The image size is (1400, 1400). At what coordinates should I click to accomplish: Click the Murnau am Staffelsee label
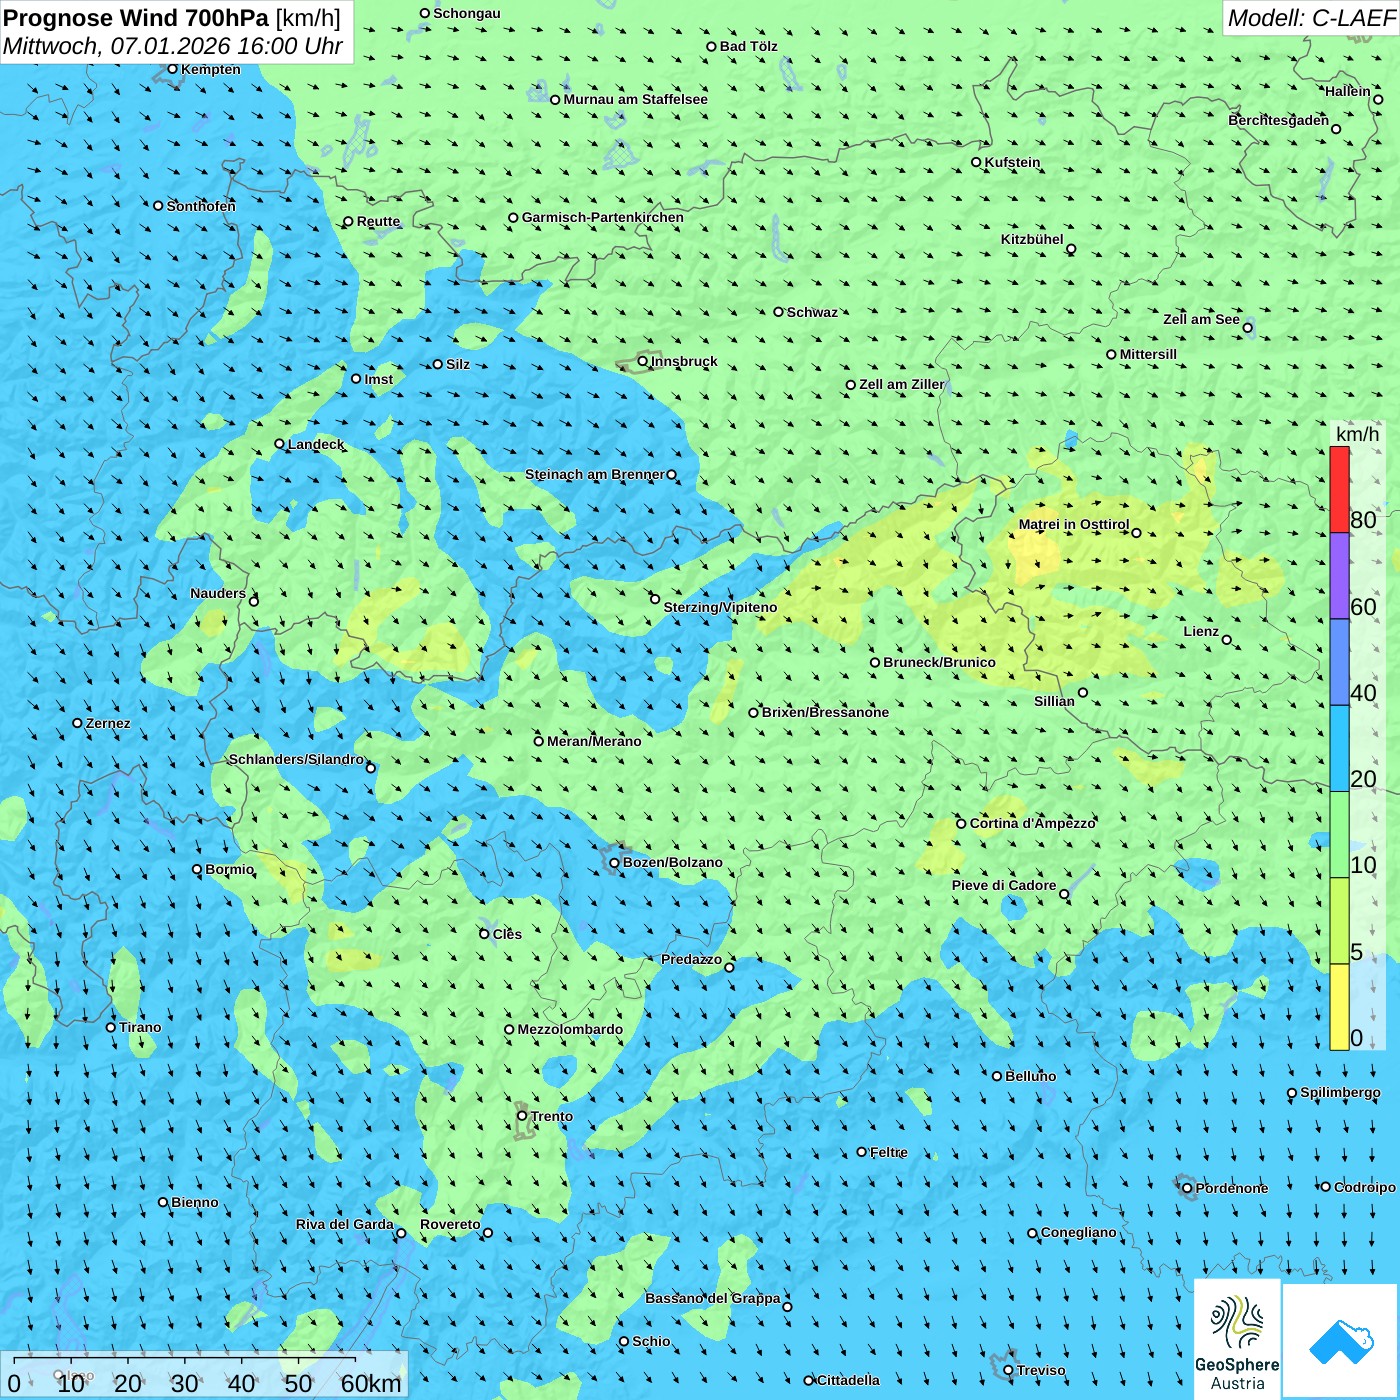(x=635, y=99)
